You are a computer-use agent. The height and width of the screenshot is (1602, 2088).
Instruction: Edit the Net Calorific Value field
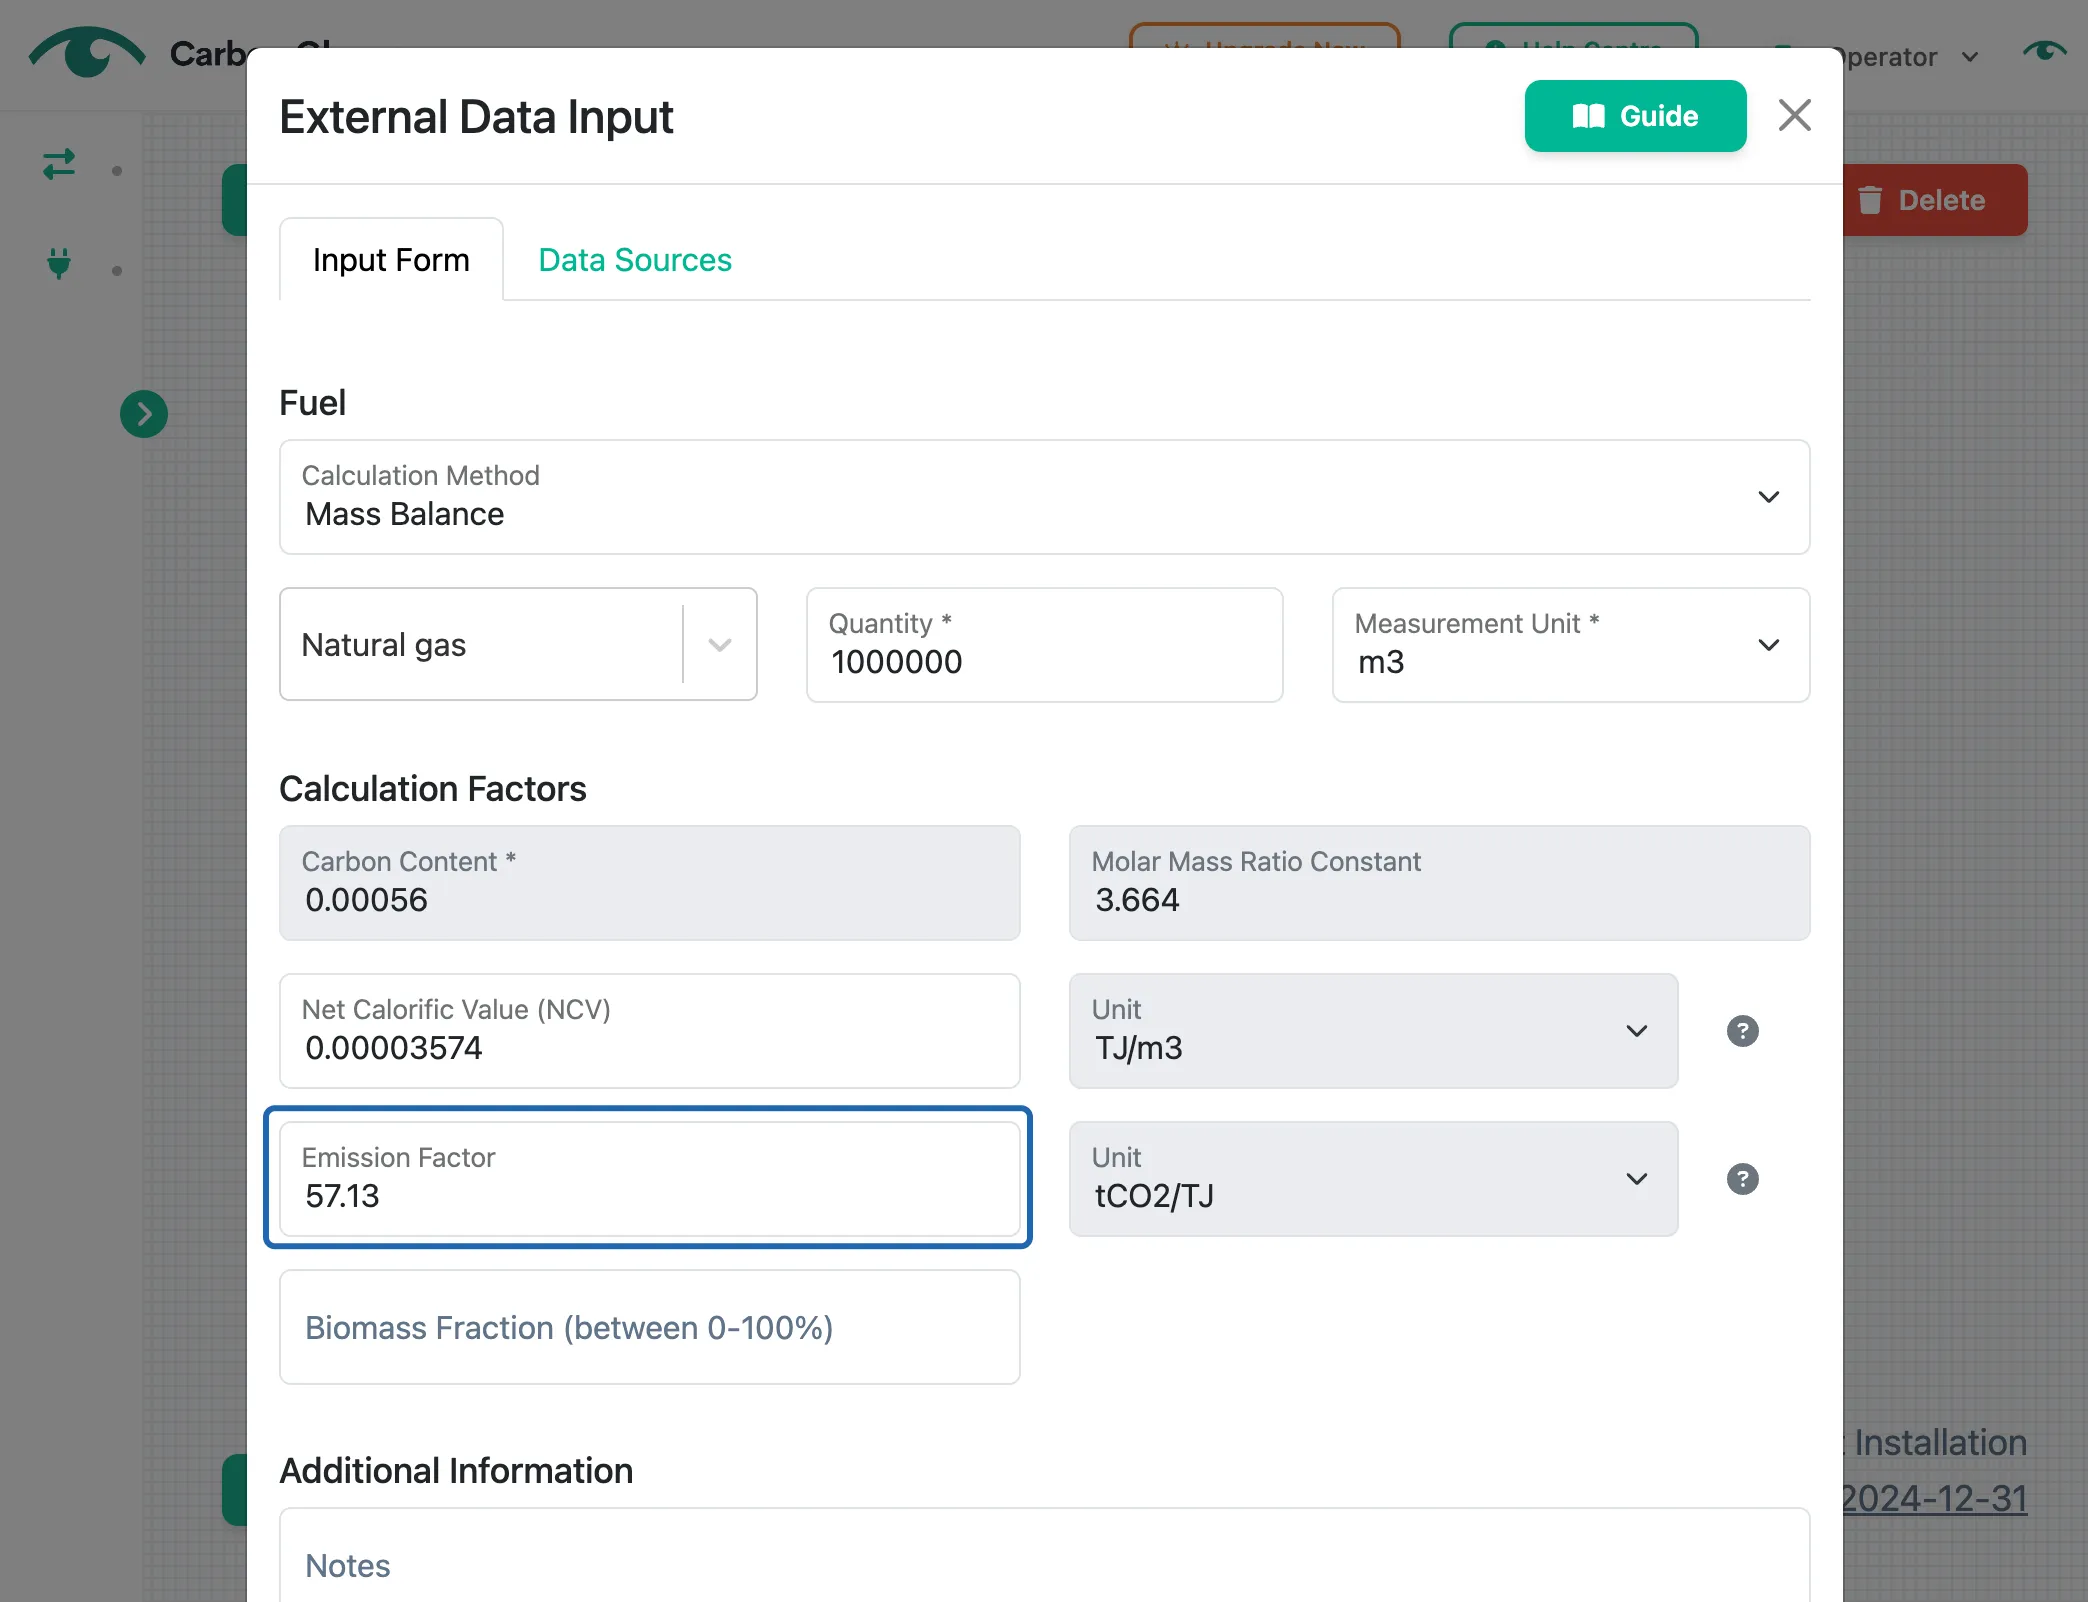650,1031
